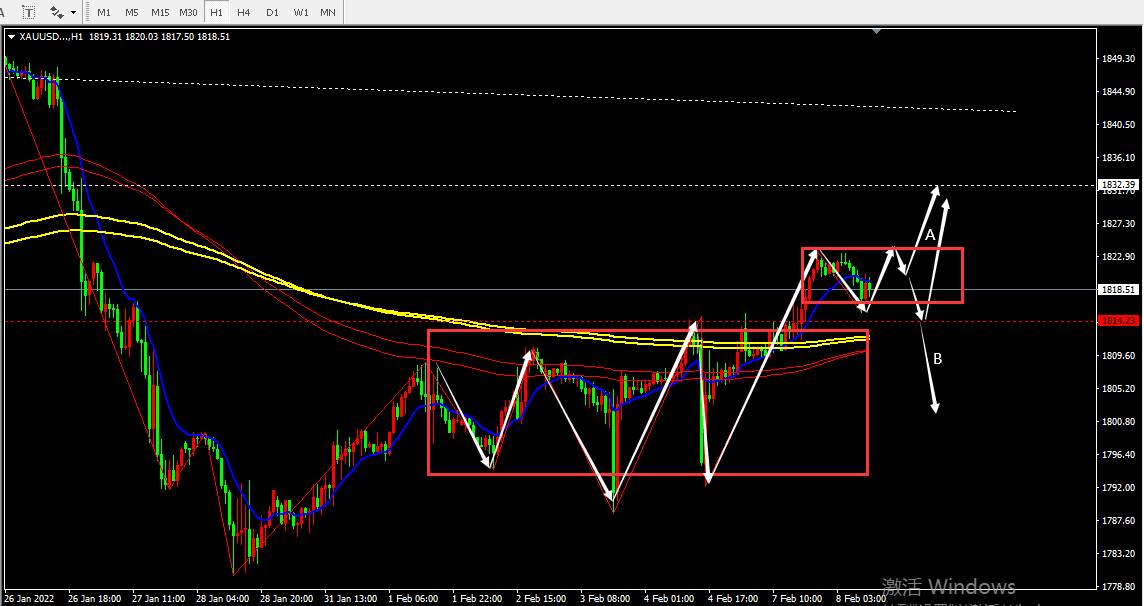1144x606 pixels.
Task: Switch chart to D1 daily timeframe
Action: click(272, 12)
